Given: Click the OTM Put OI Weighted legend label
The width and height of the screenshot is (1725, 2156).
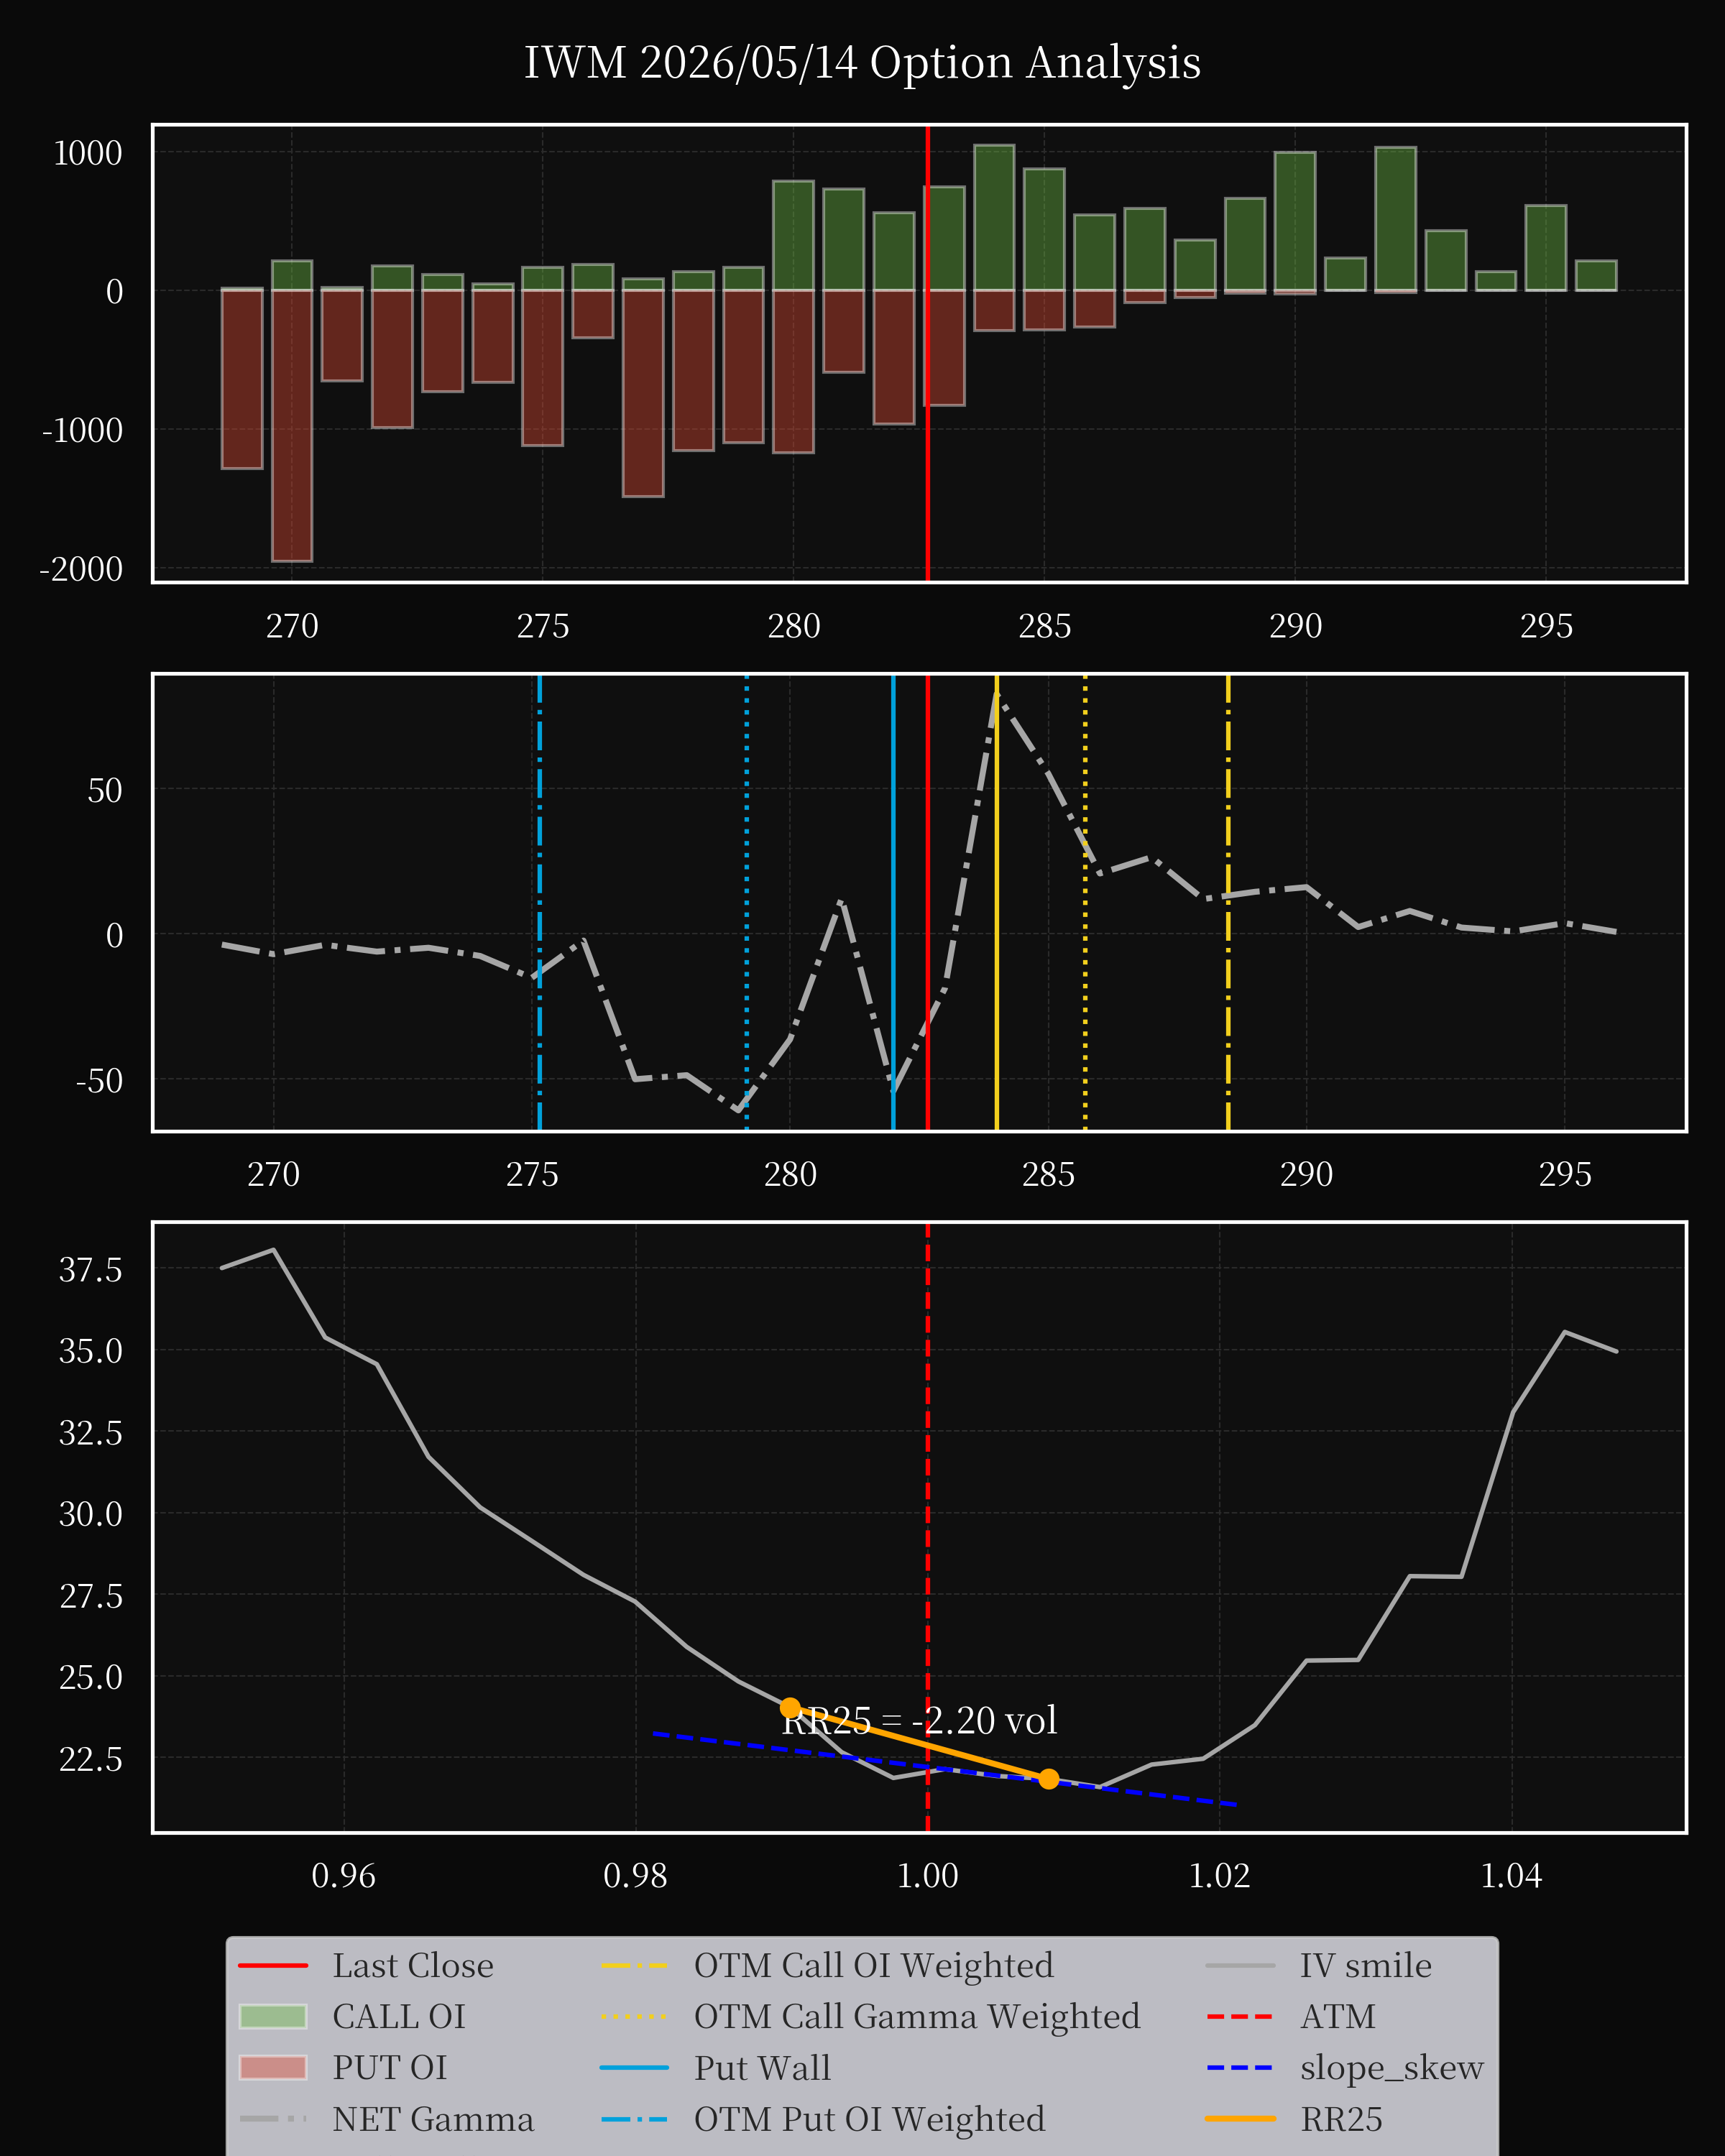Looking at the screenshot, I should pyautogui.click(x=869, y=2119).
